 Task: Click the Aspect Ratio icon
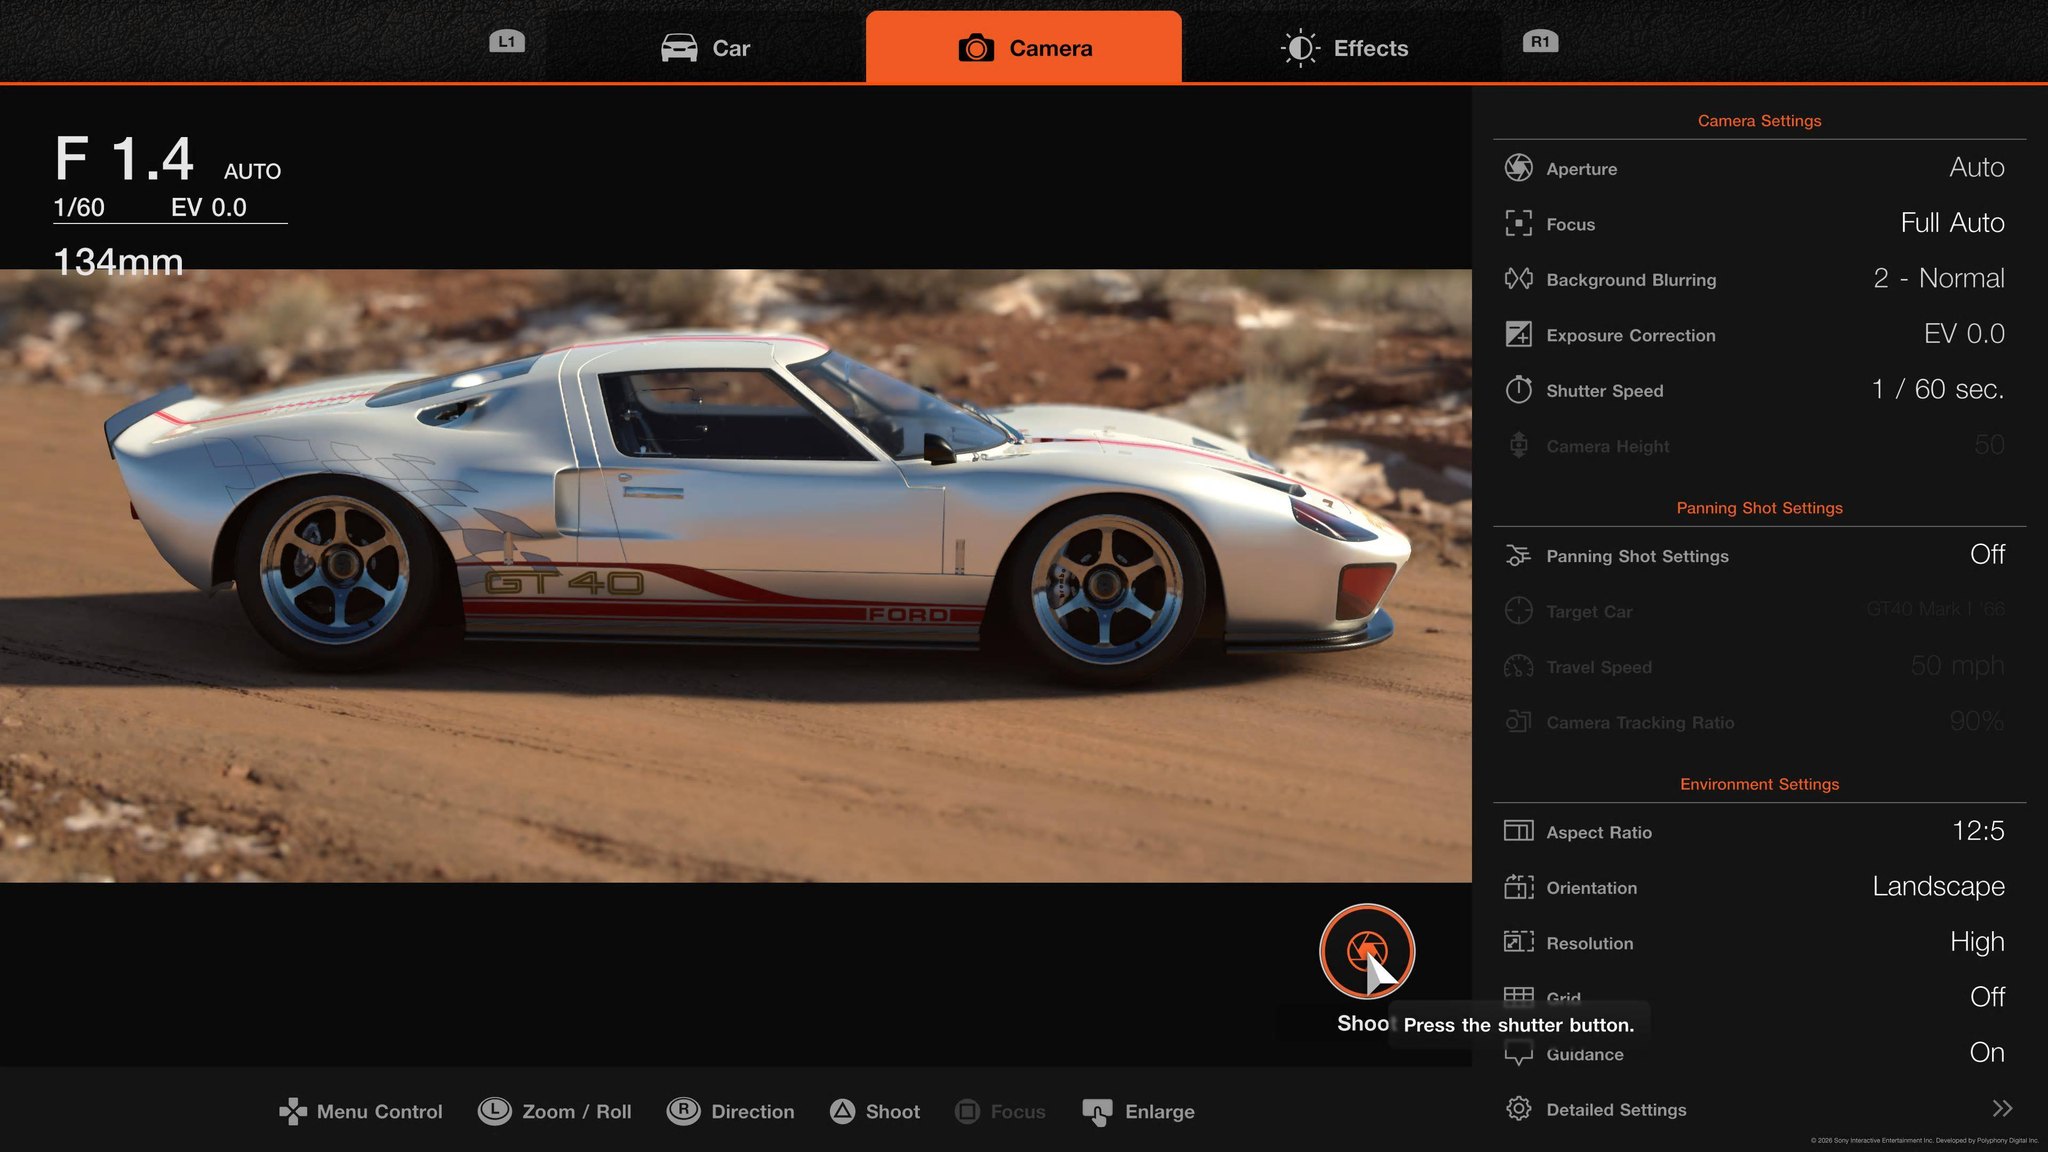[1518, 831]
